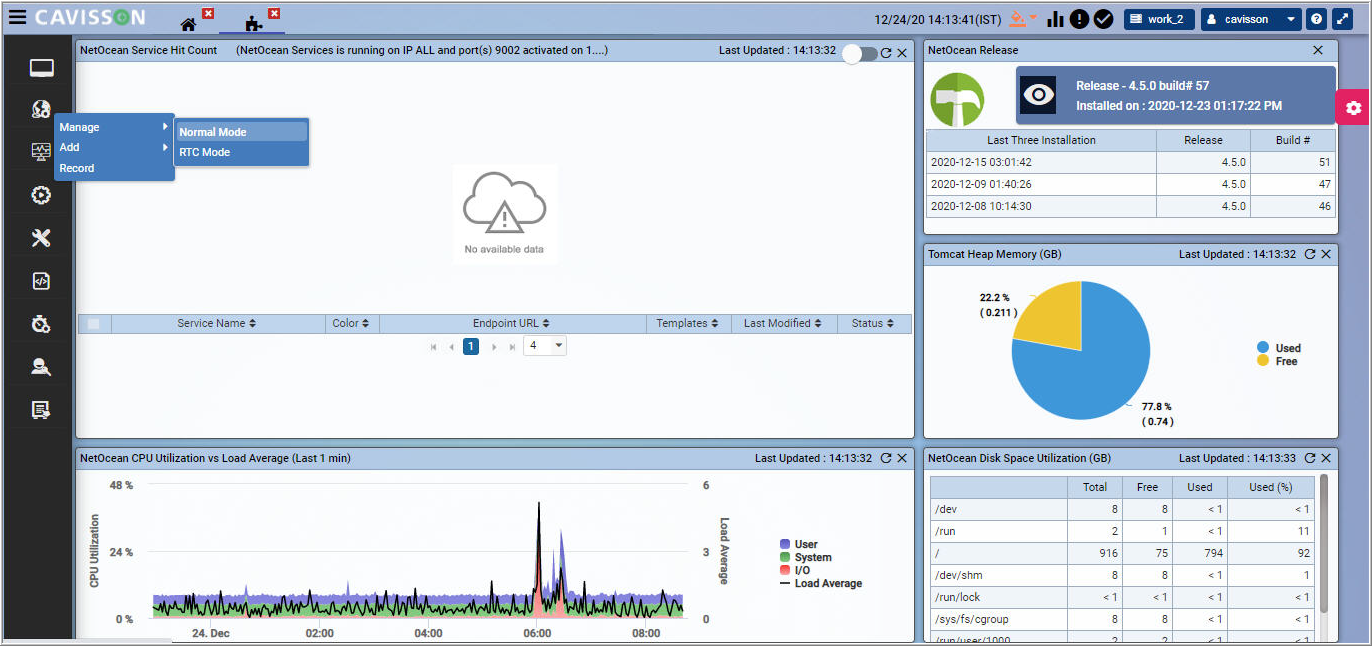Open rows-per-page dropdown showing 4

545,346
